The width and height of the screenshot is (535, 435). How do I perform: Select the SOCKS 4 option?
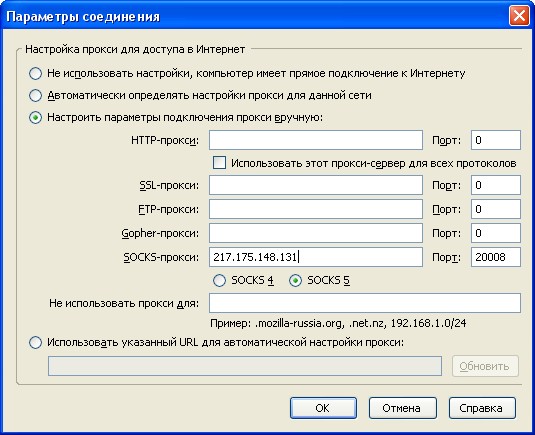pos(219,280)
